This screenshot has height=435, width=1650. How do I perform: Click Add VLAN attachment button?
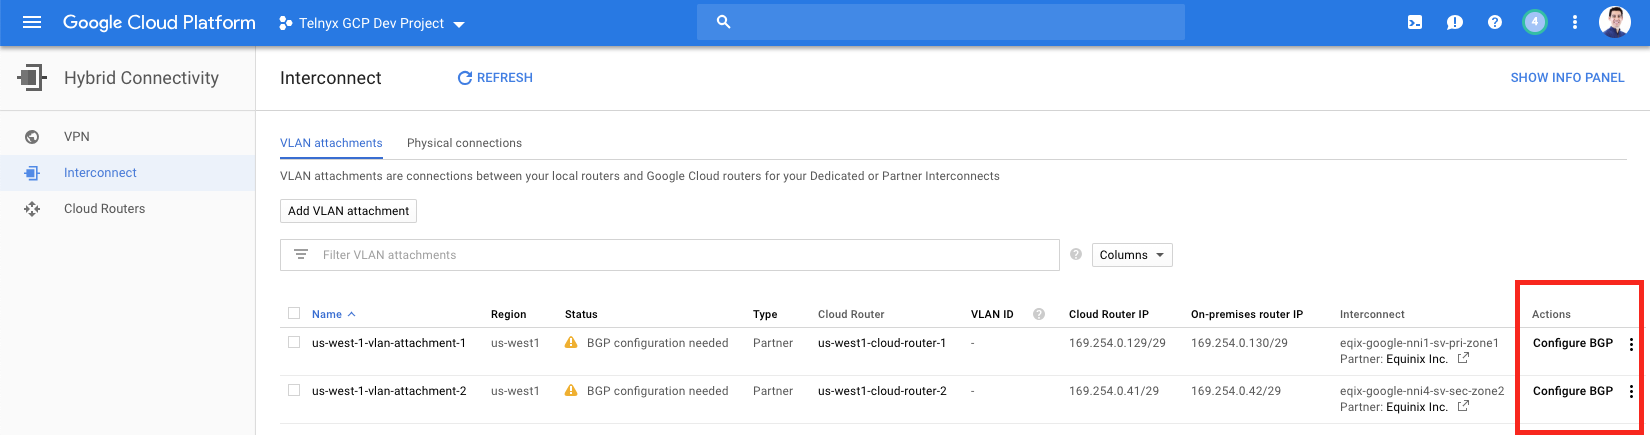(x=348, y=211)
